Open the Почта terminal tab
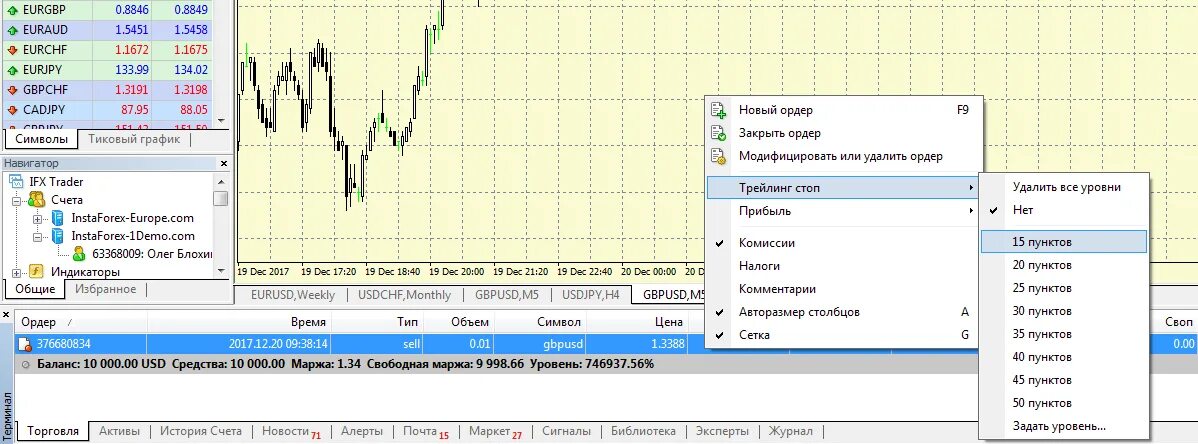 (x=426, y=431)
